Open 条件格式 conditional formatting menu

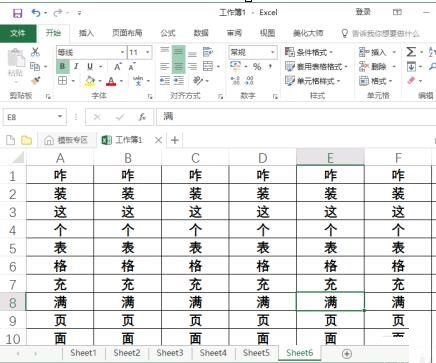(x=309, y=52)
